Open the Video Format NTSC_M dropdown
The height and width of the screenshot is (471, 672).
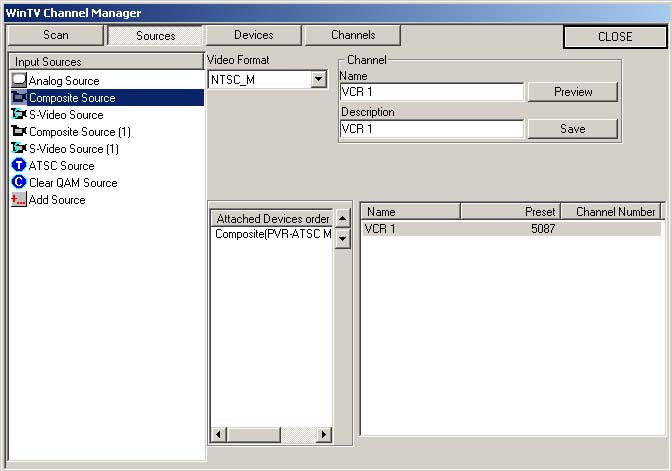click(x=319, y=79)
